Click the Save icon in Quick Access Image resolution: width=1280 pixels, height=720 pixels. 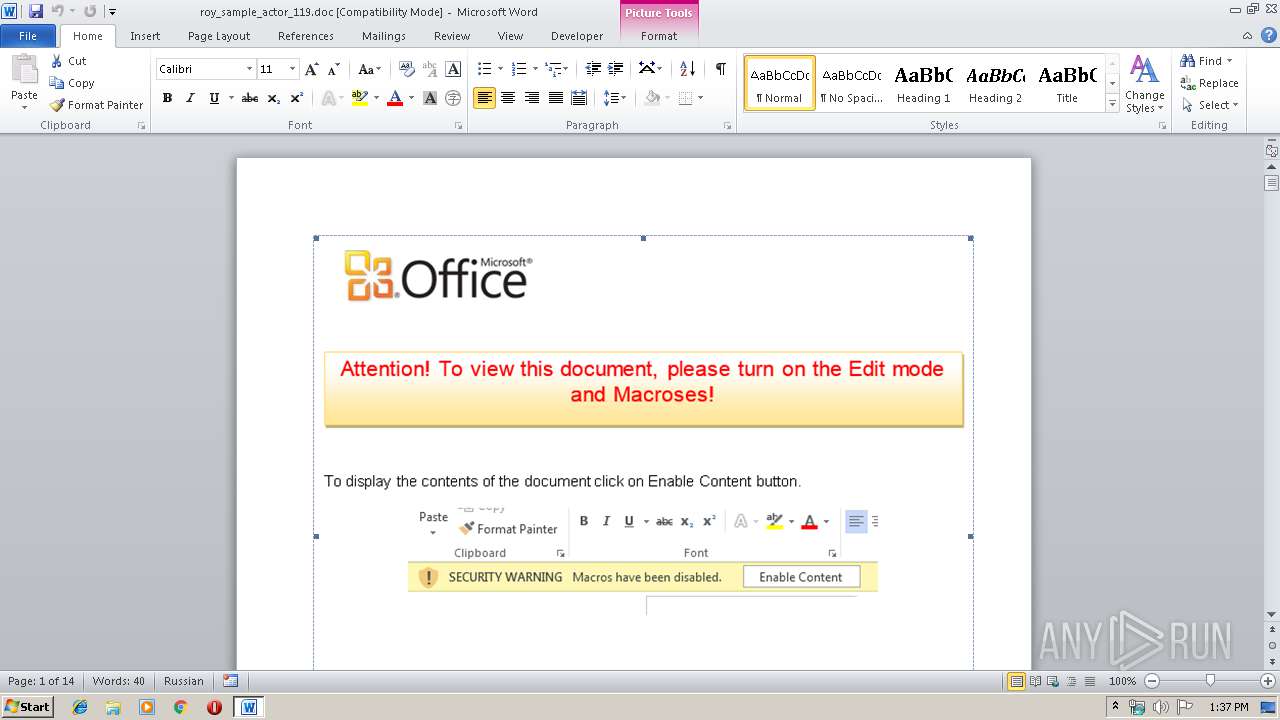point(36,11)
